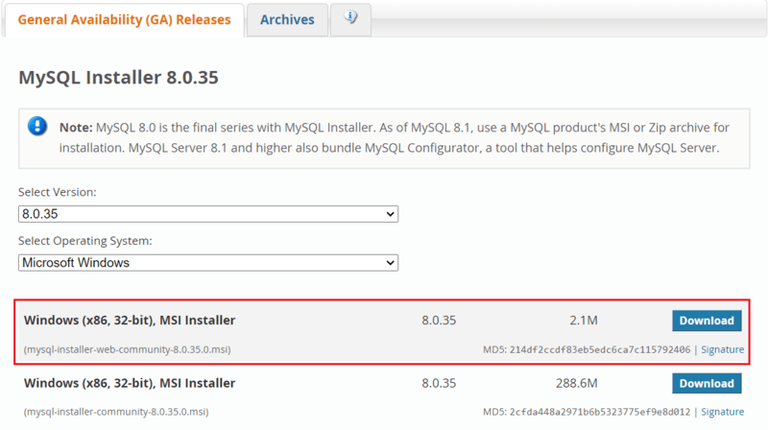Click the MD5 hash starting with 214df2
The image size is (768, 430).
coord(600,350)
